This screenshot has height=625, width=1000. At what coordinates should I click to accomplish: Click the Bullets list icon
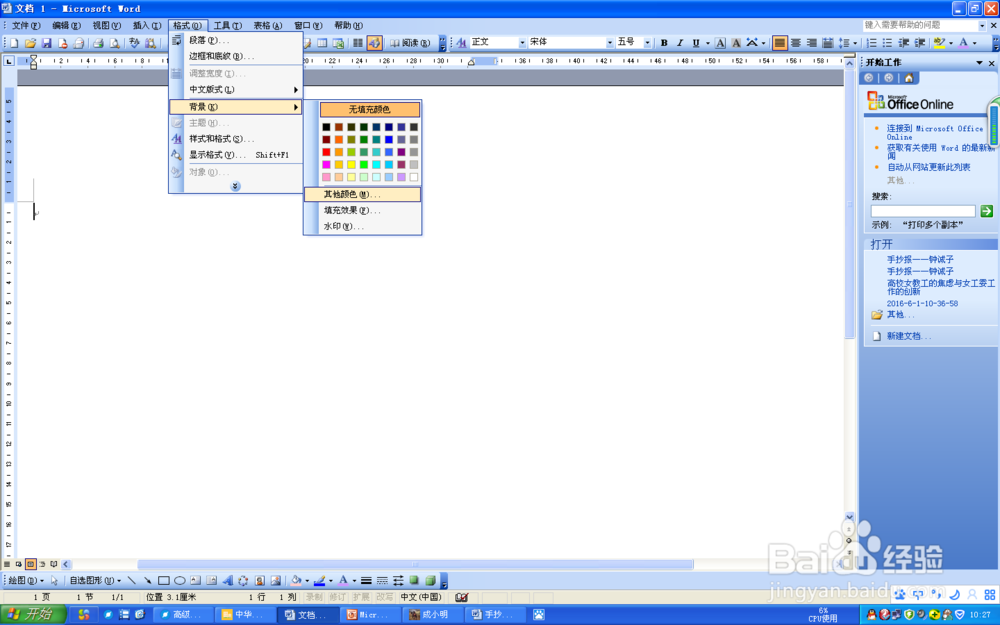pyautogui.click(x=887, y=43)
